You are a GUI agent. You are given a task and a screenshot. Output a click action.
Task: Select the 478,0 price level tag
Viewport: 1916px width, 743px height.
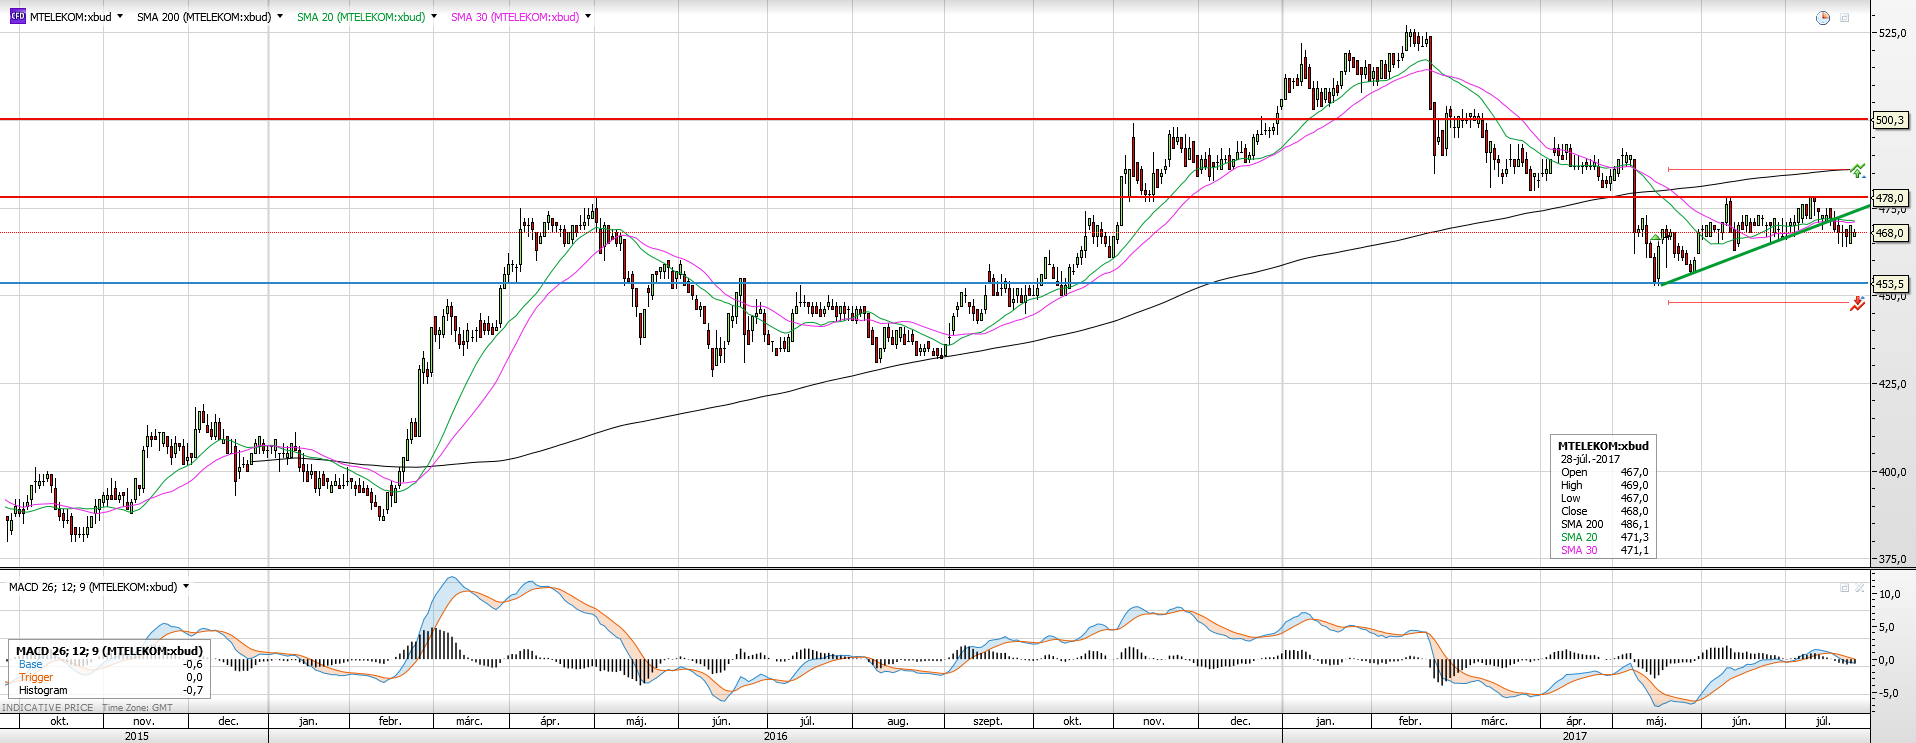[1890, 198]
